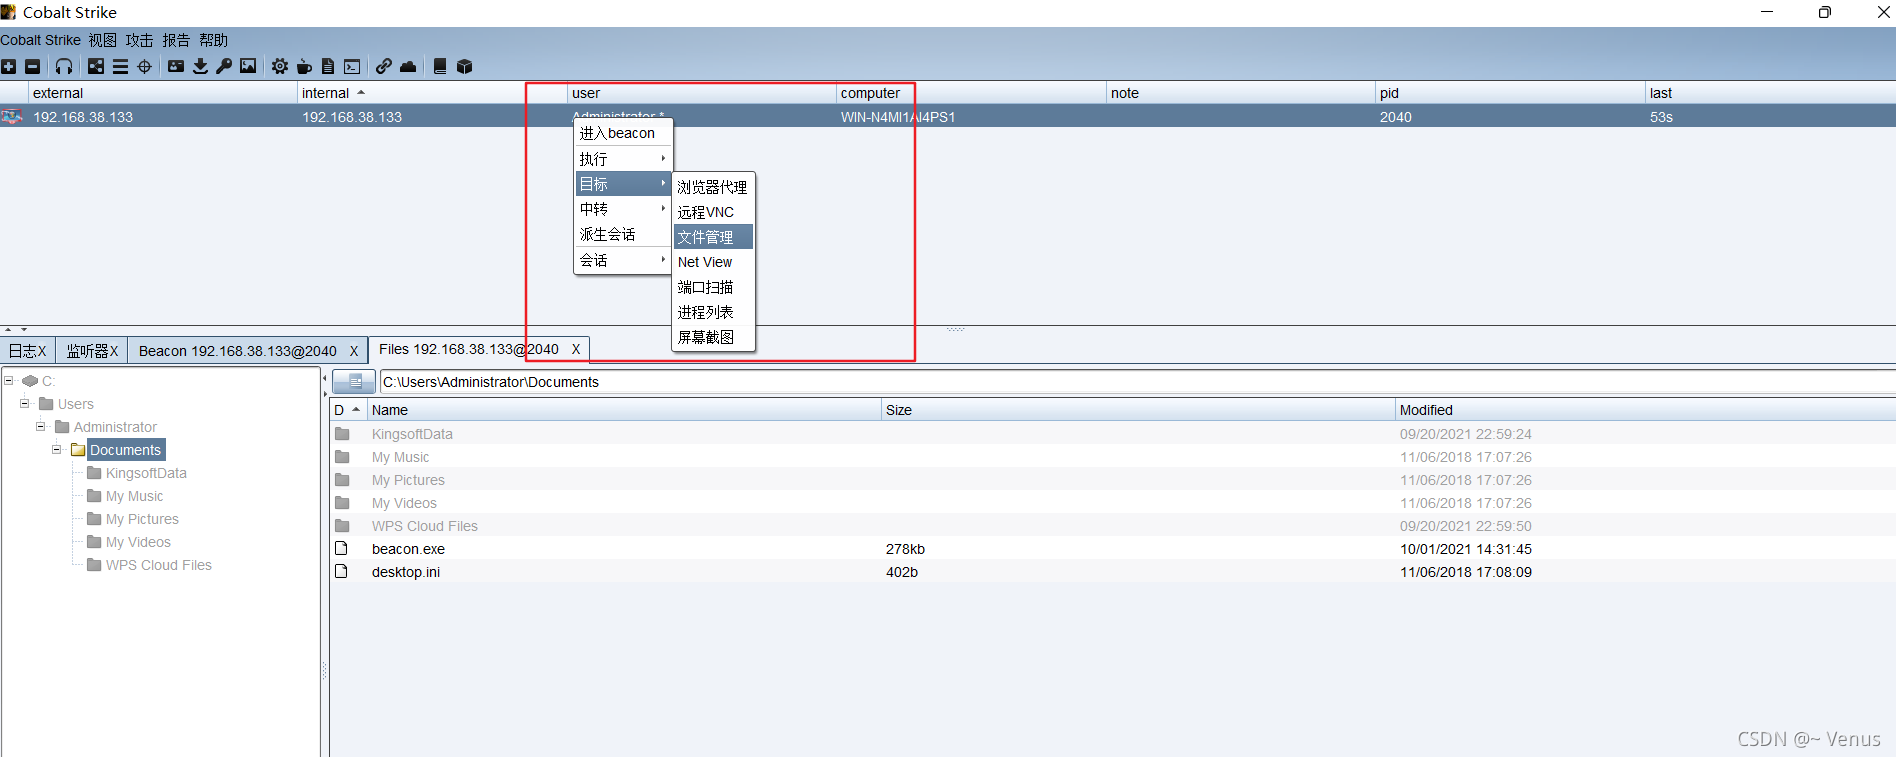The image size is (1896, 757).
Task: Sort files by Modified column header
Action: pyautogui.click(x=1645, y=409)
